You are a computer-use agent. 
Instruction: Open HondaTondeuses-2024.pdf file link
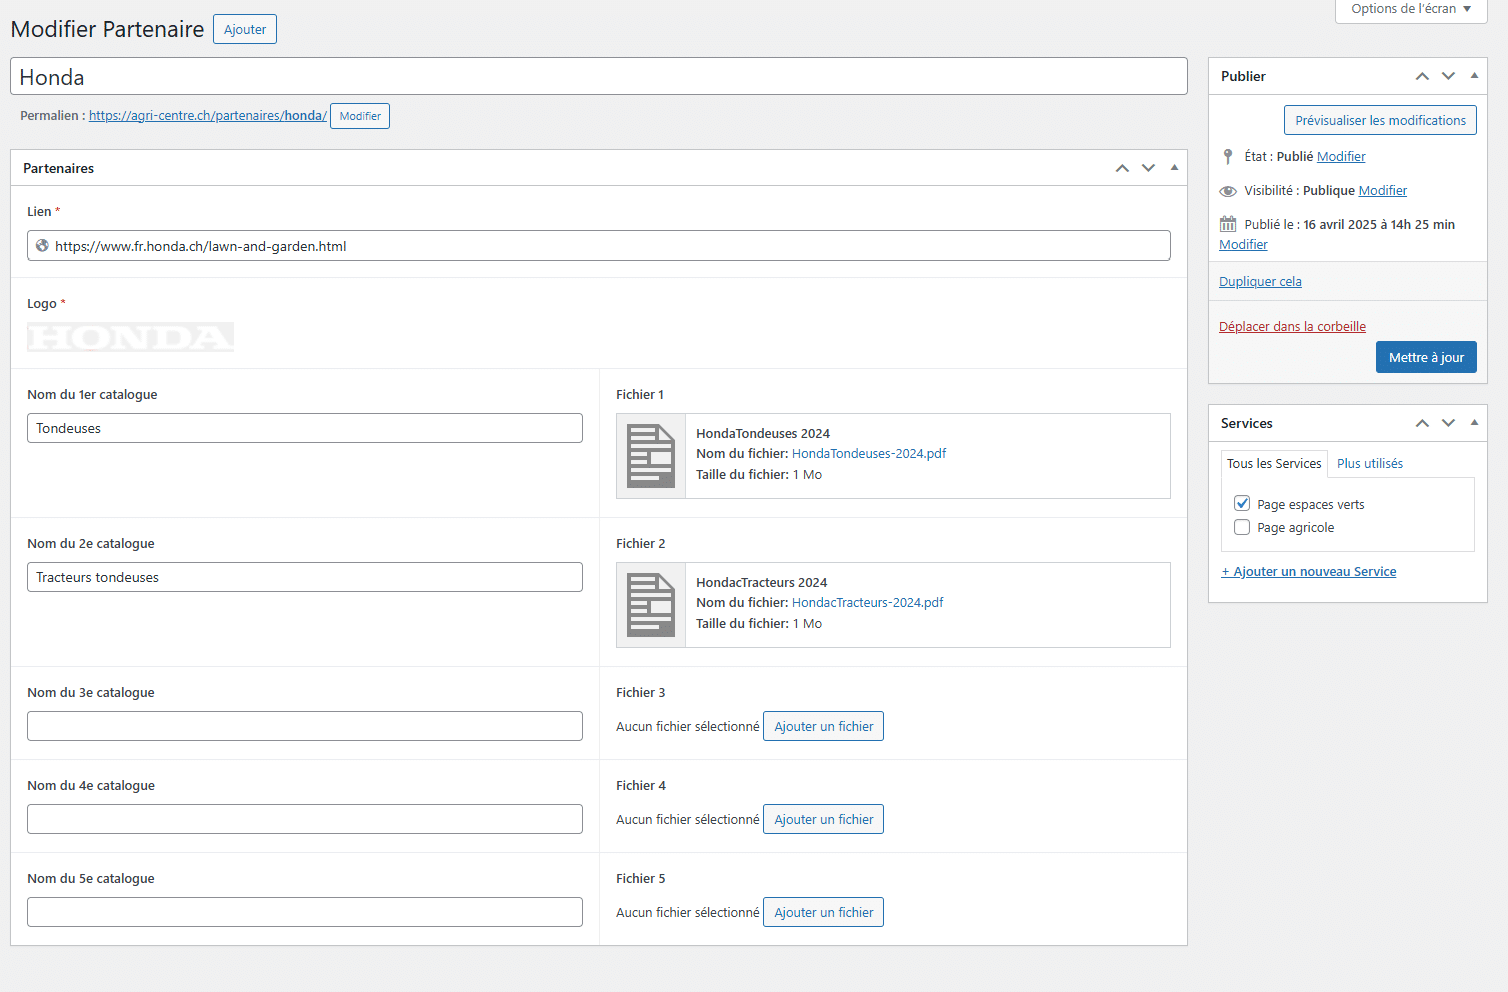869,454
